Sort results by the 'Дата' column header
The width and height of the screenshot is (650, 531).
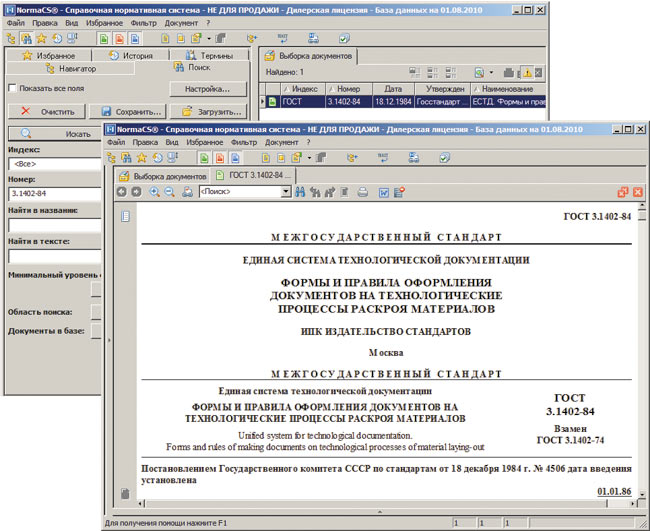pos(392,88)
